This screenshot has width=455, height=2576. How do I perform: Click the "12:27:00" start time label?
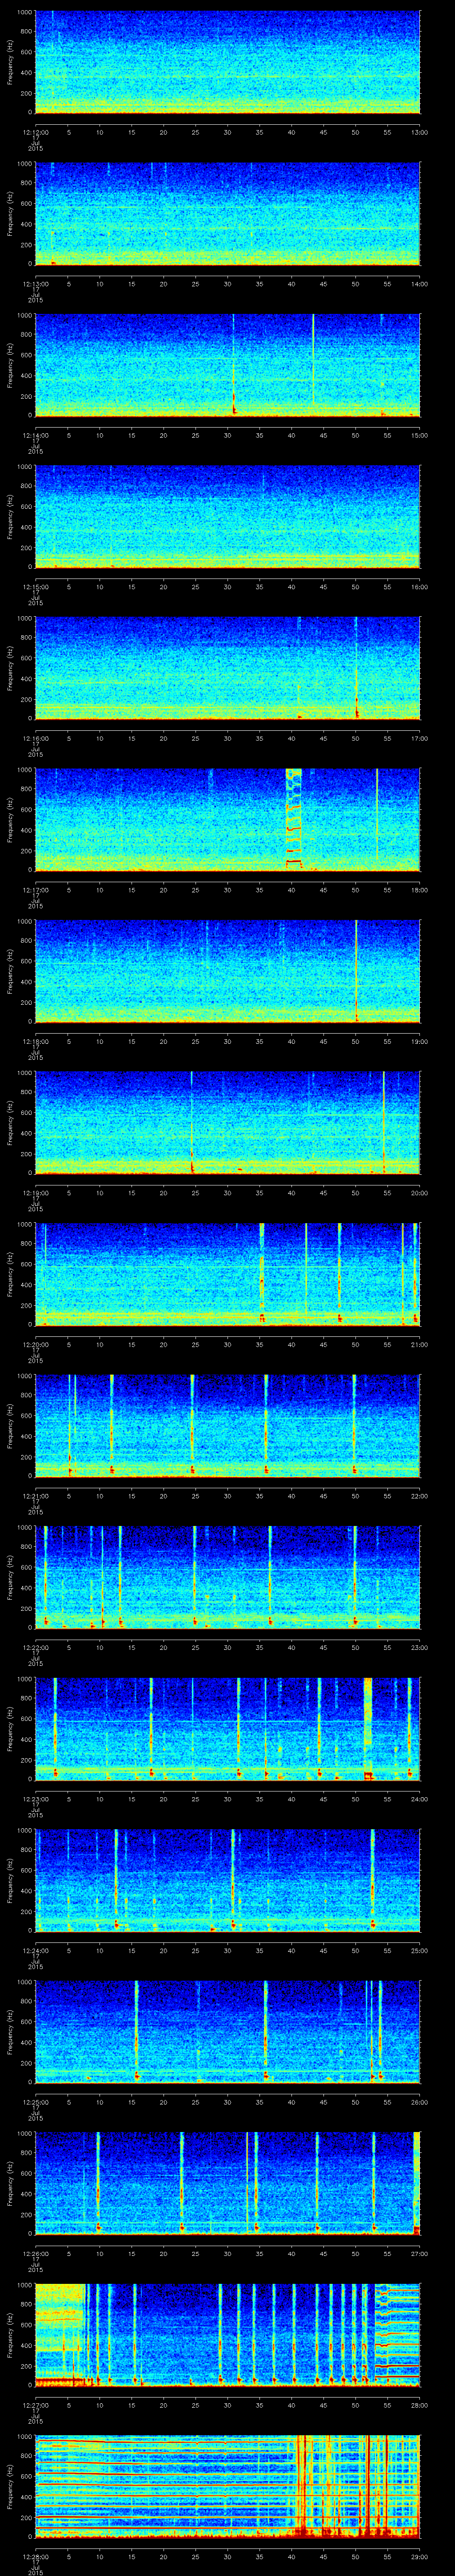pos(36,2405)
